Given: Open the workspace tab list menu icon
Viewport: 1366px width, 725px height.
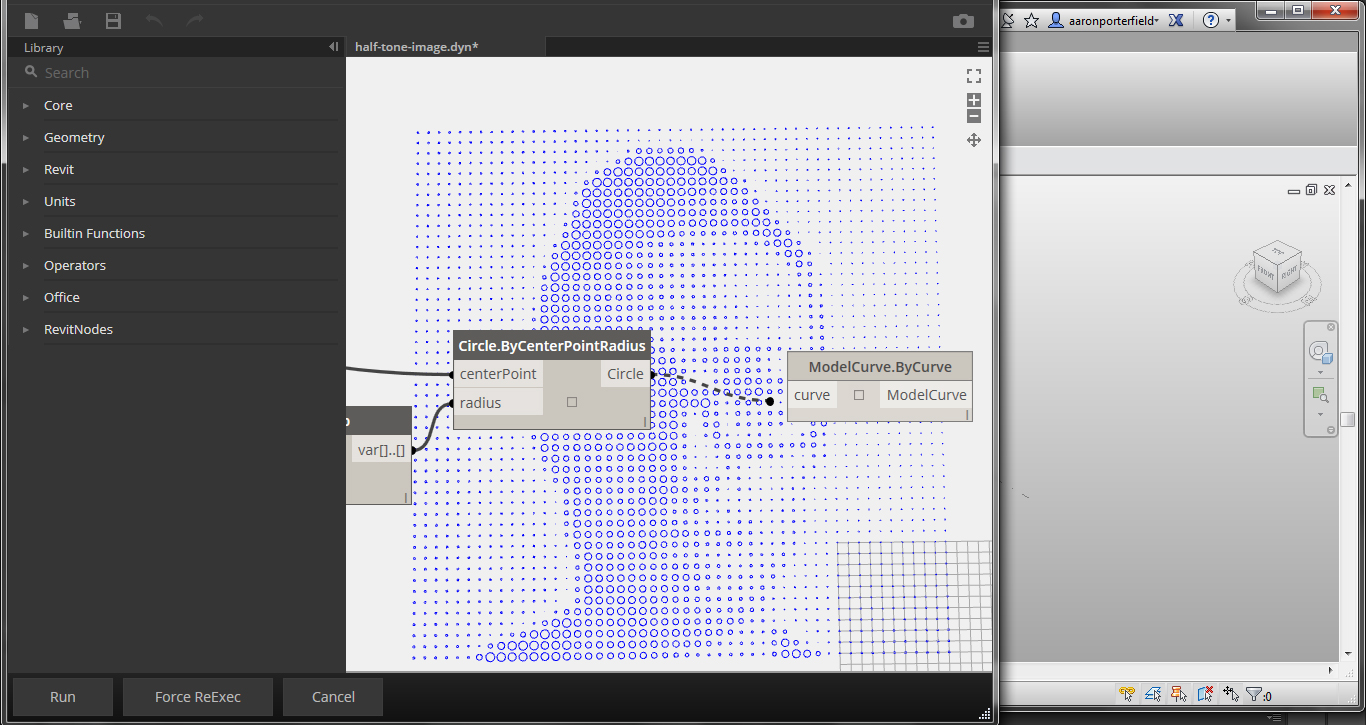Looking at the screenshot, I should pos(983,47).
